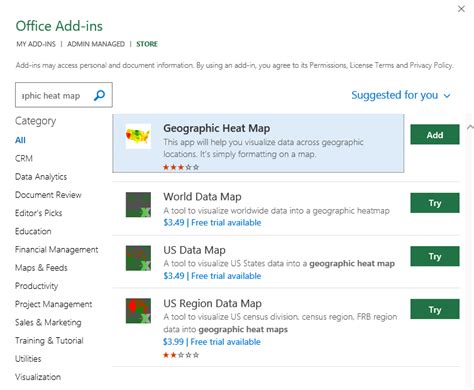
Task: Open the US Data Map title
Action: [194, 250]
